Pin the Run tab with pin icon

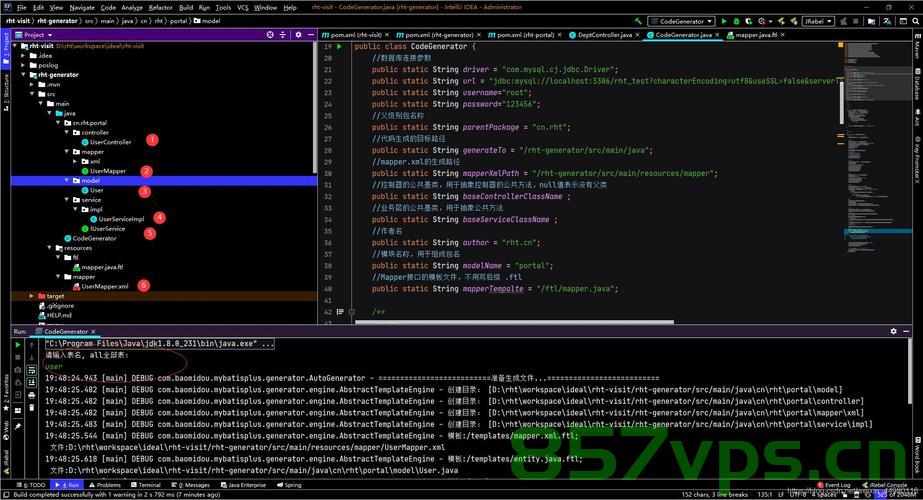18,426
